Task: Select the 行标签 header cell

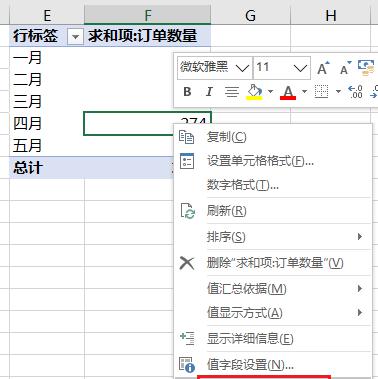Action: pos(47,36)
